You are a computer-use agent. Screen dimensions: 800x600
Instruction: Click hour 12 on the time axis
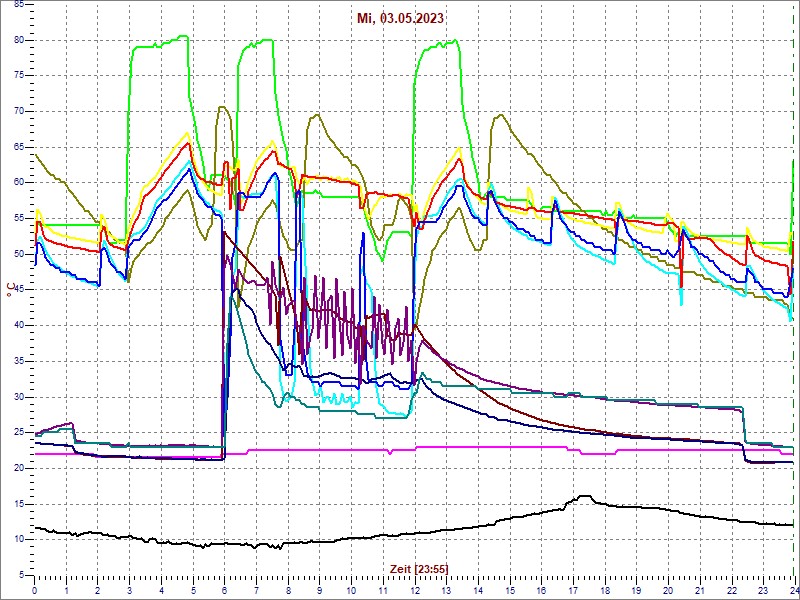[415, 589]
